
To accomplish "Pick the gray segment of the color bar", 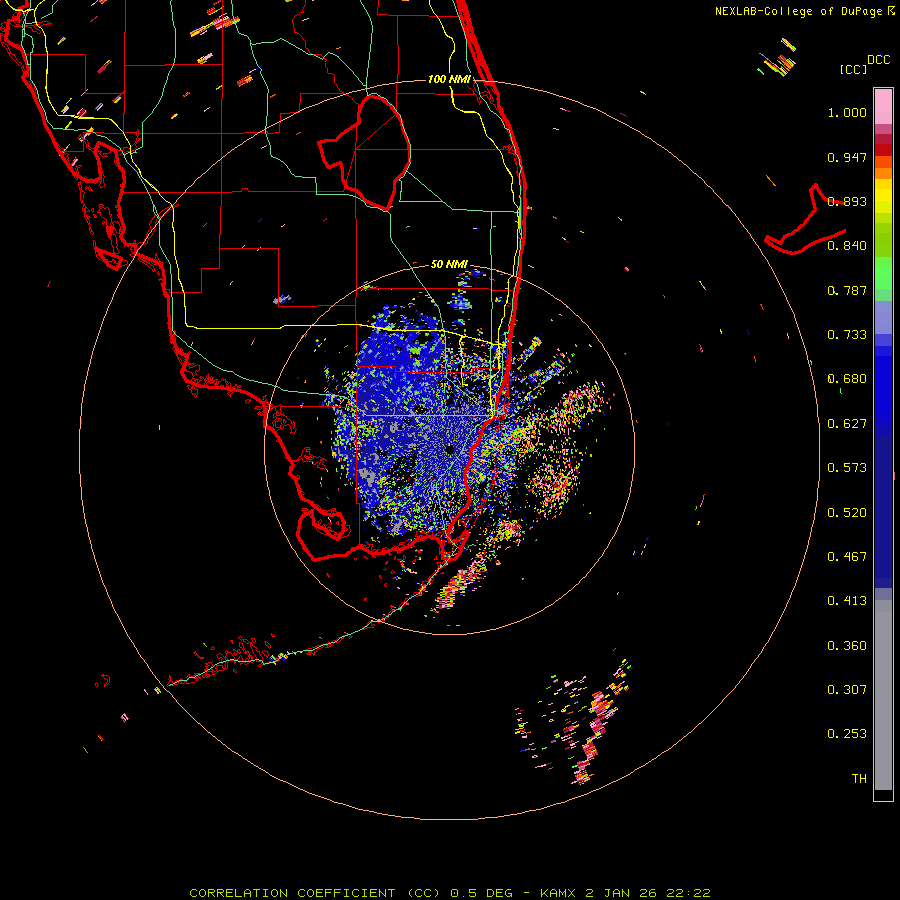I will pyautogui.click(x=883, y=695).
